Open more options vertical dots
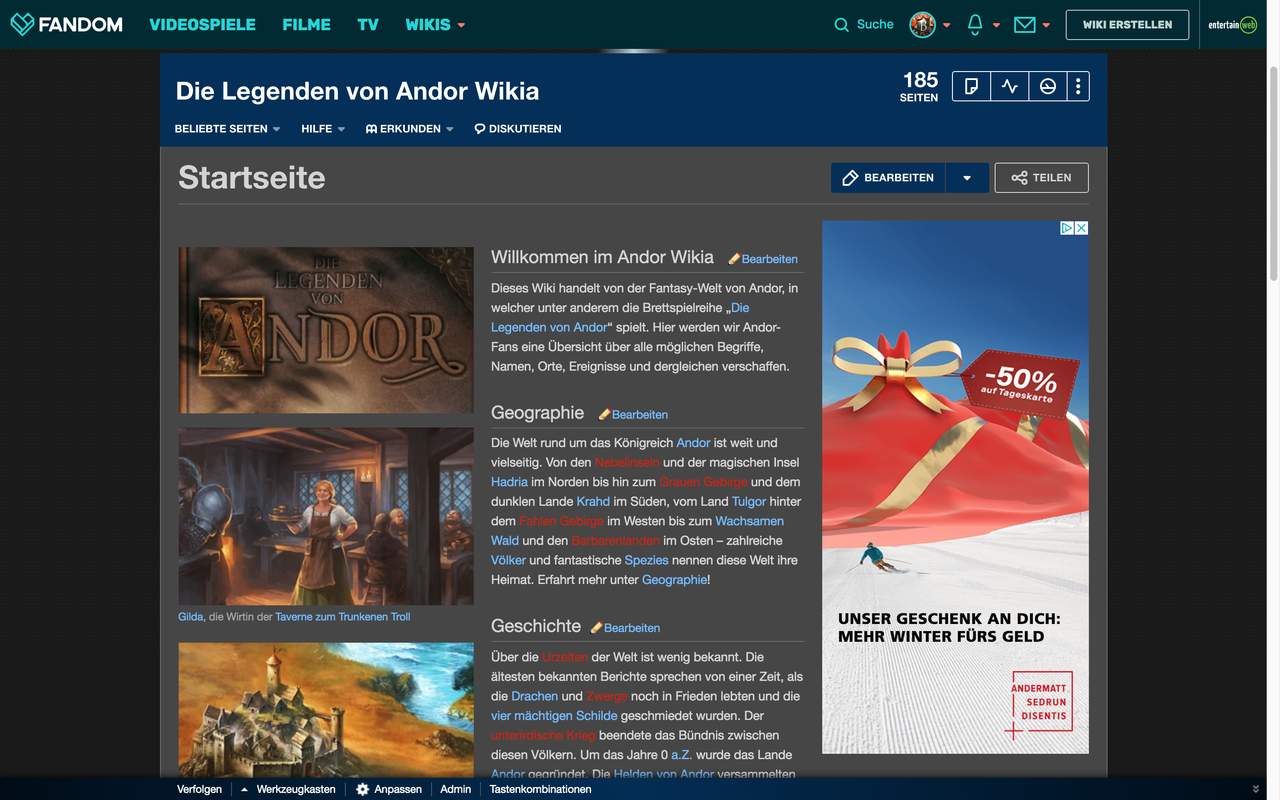This screenshot has width=1280, height=800. pyautogui.click(x=1078, y=87)
